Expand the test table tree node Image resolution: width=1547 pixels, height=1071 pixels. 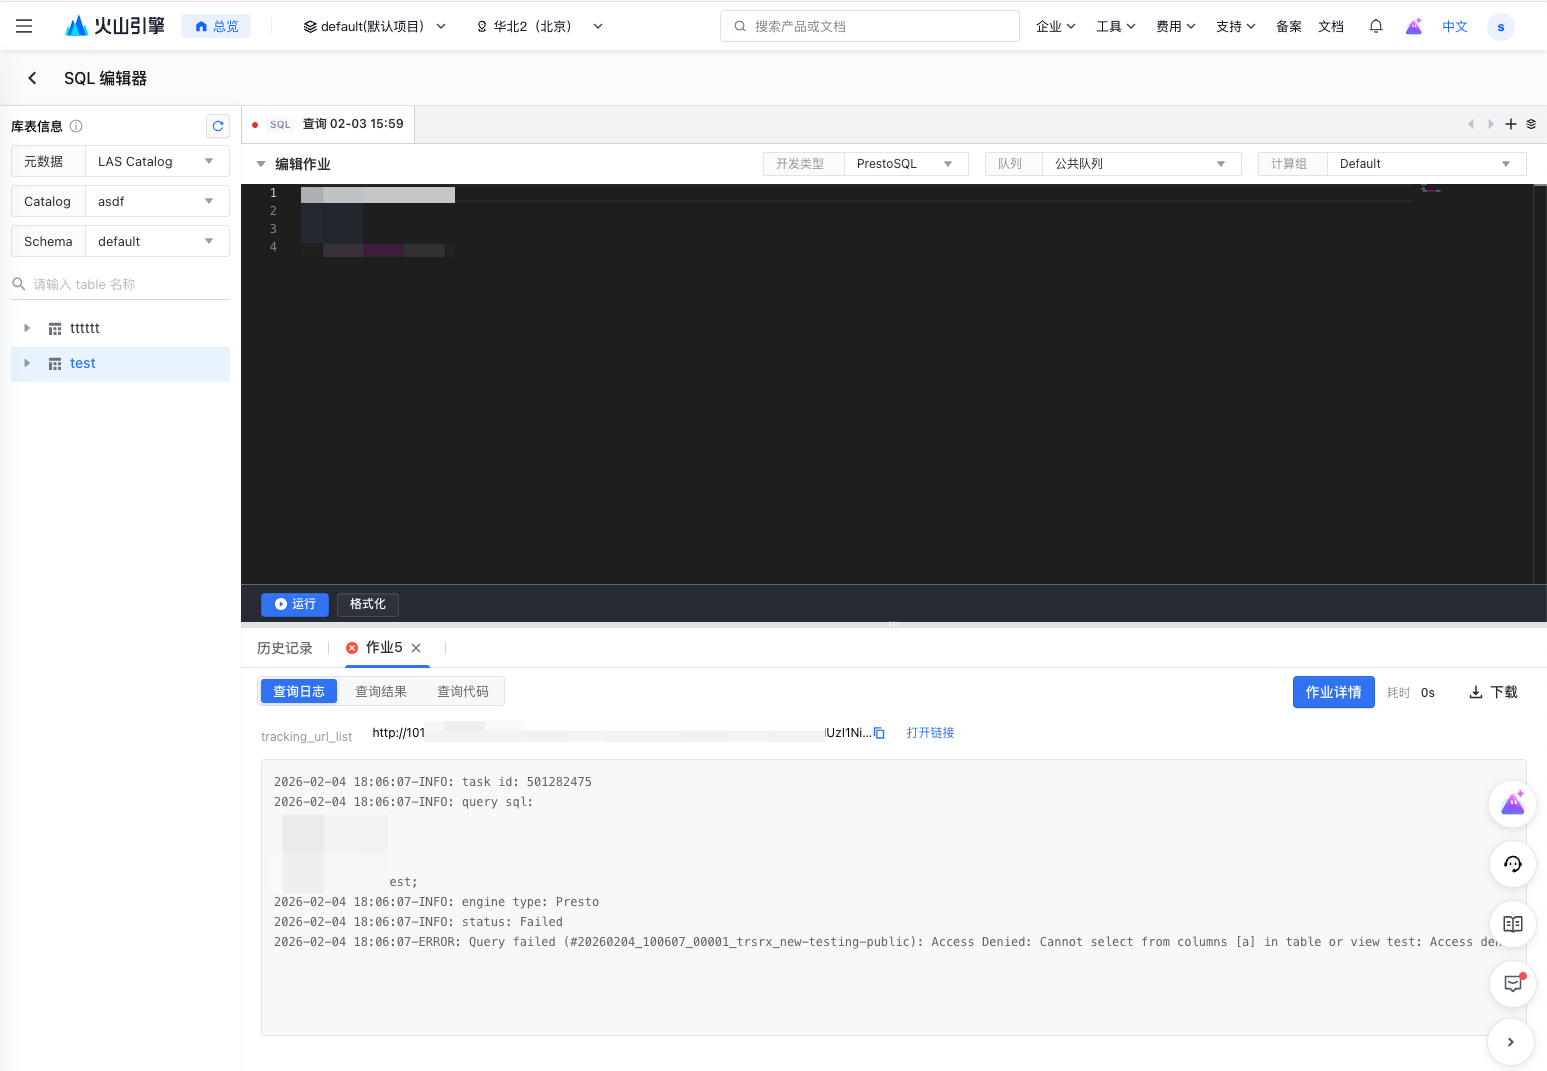point(27,363)
